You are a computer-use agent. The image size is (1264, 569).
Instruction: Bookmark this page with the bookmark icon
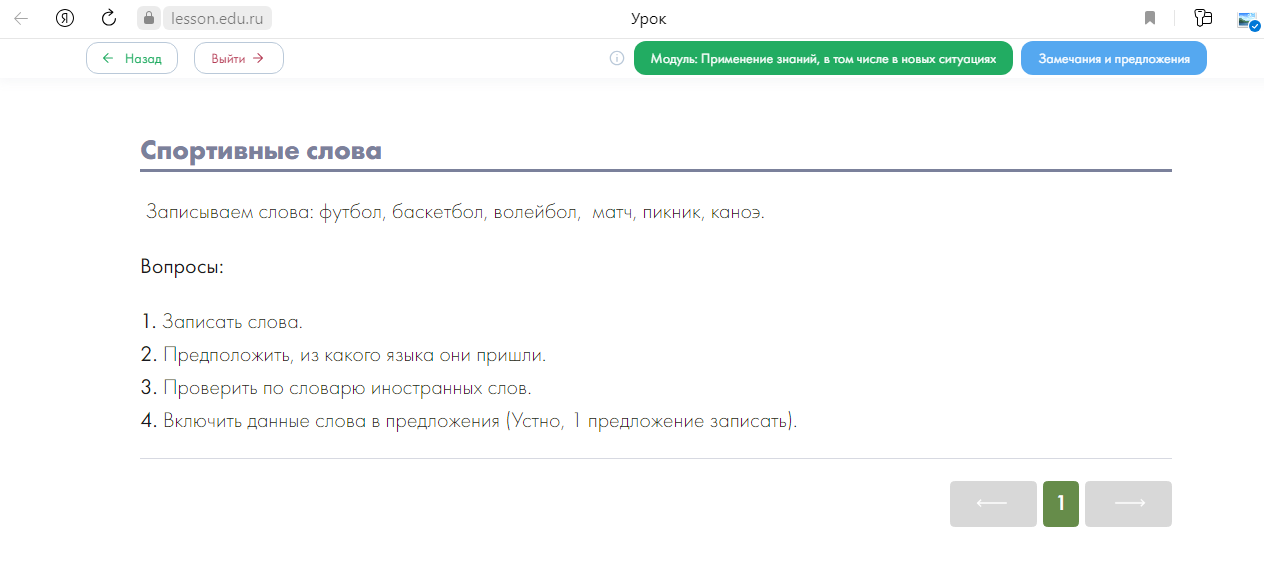[x=1150, y=18]
